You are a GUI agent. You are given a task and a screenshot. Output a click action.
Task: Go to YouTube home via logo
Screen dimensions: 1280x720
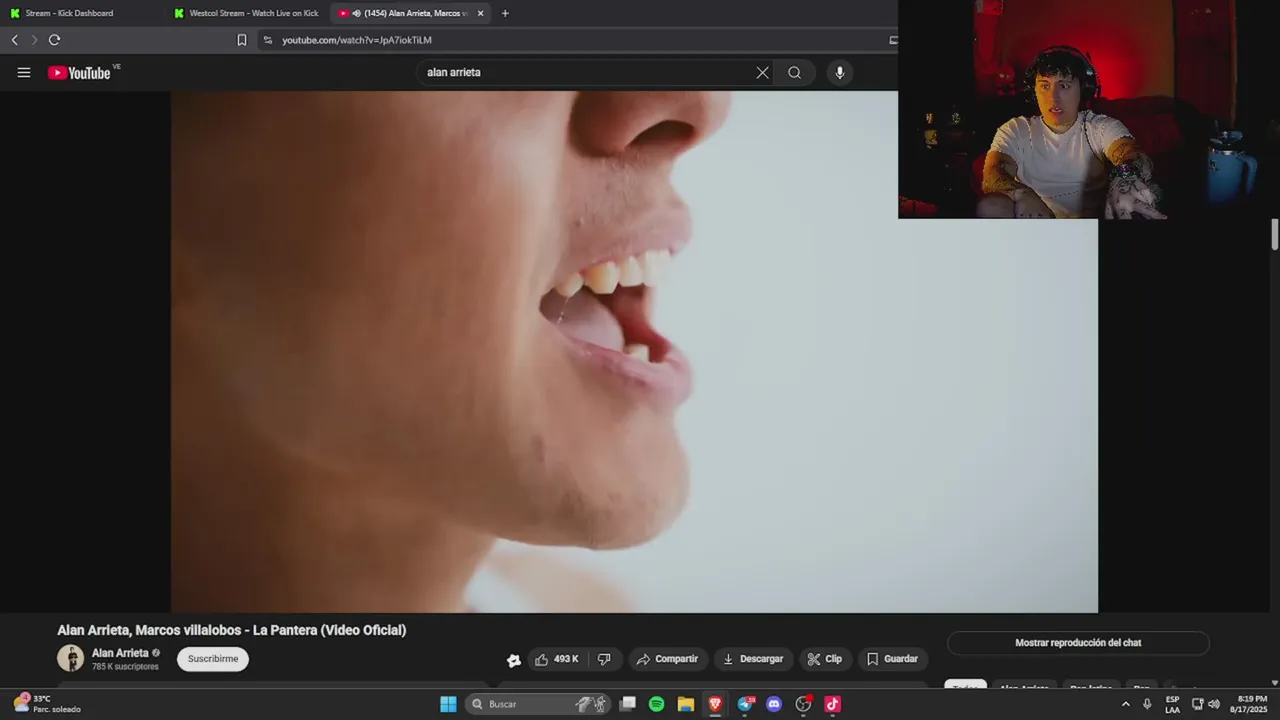tap(79, 72)
